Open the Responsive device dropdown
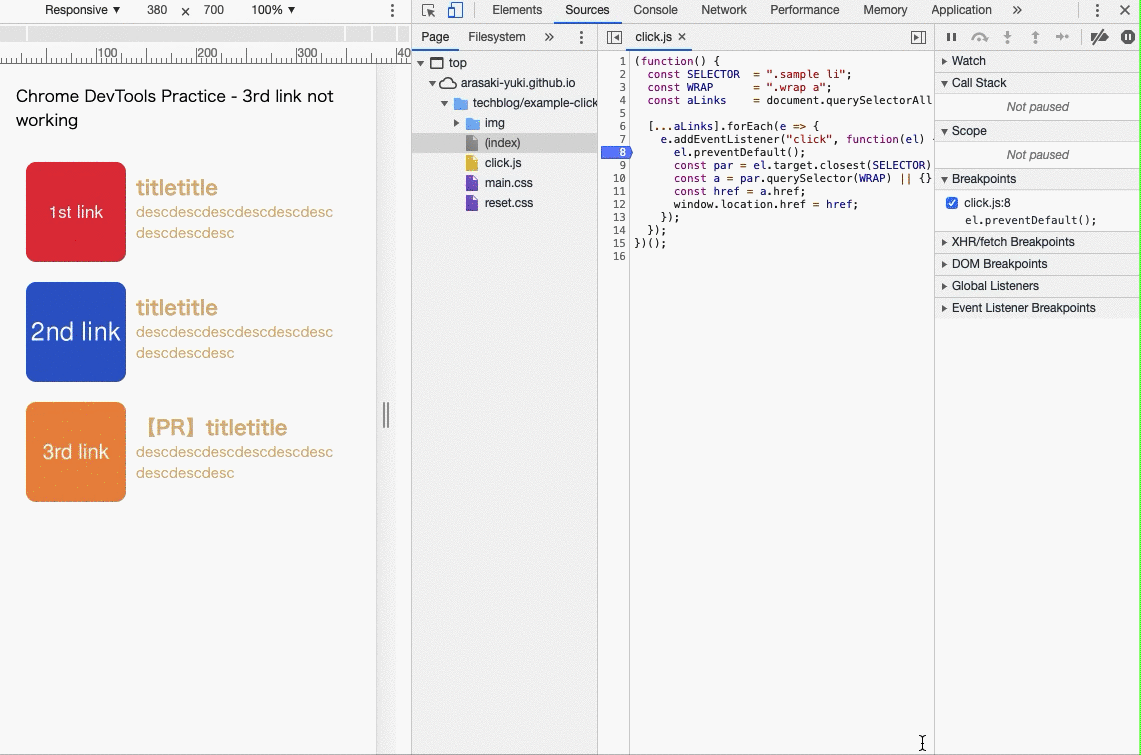Image resolution: width=1141 pixels, height=755 pixels. point(82,10)
